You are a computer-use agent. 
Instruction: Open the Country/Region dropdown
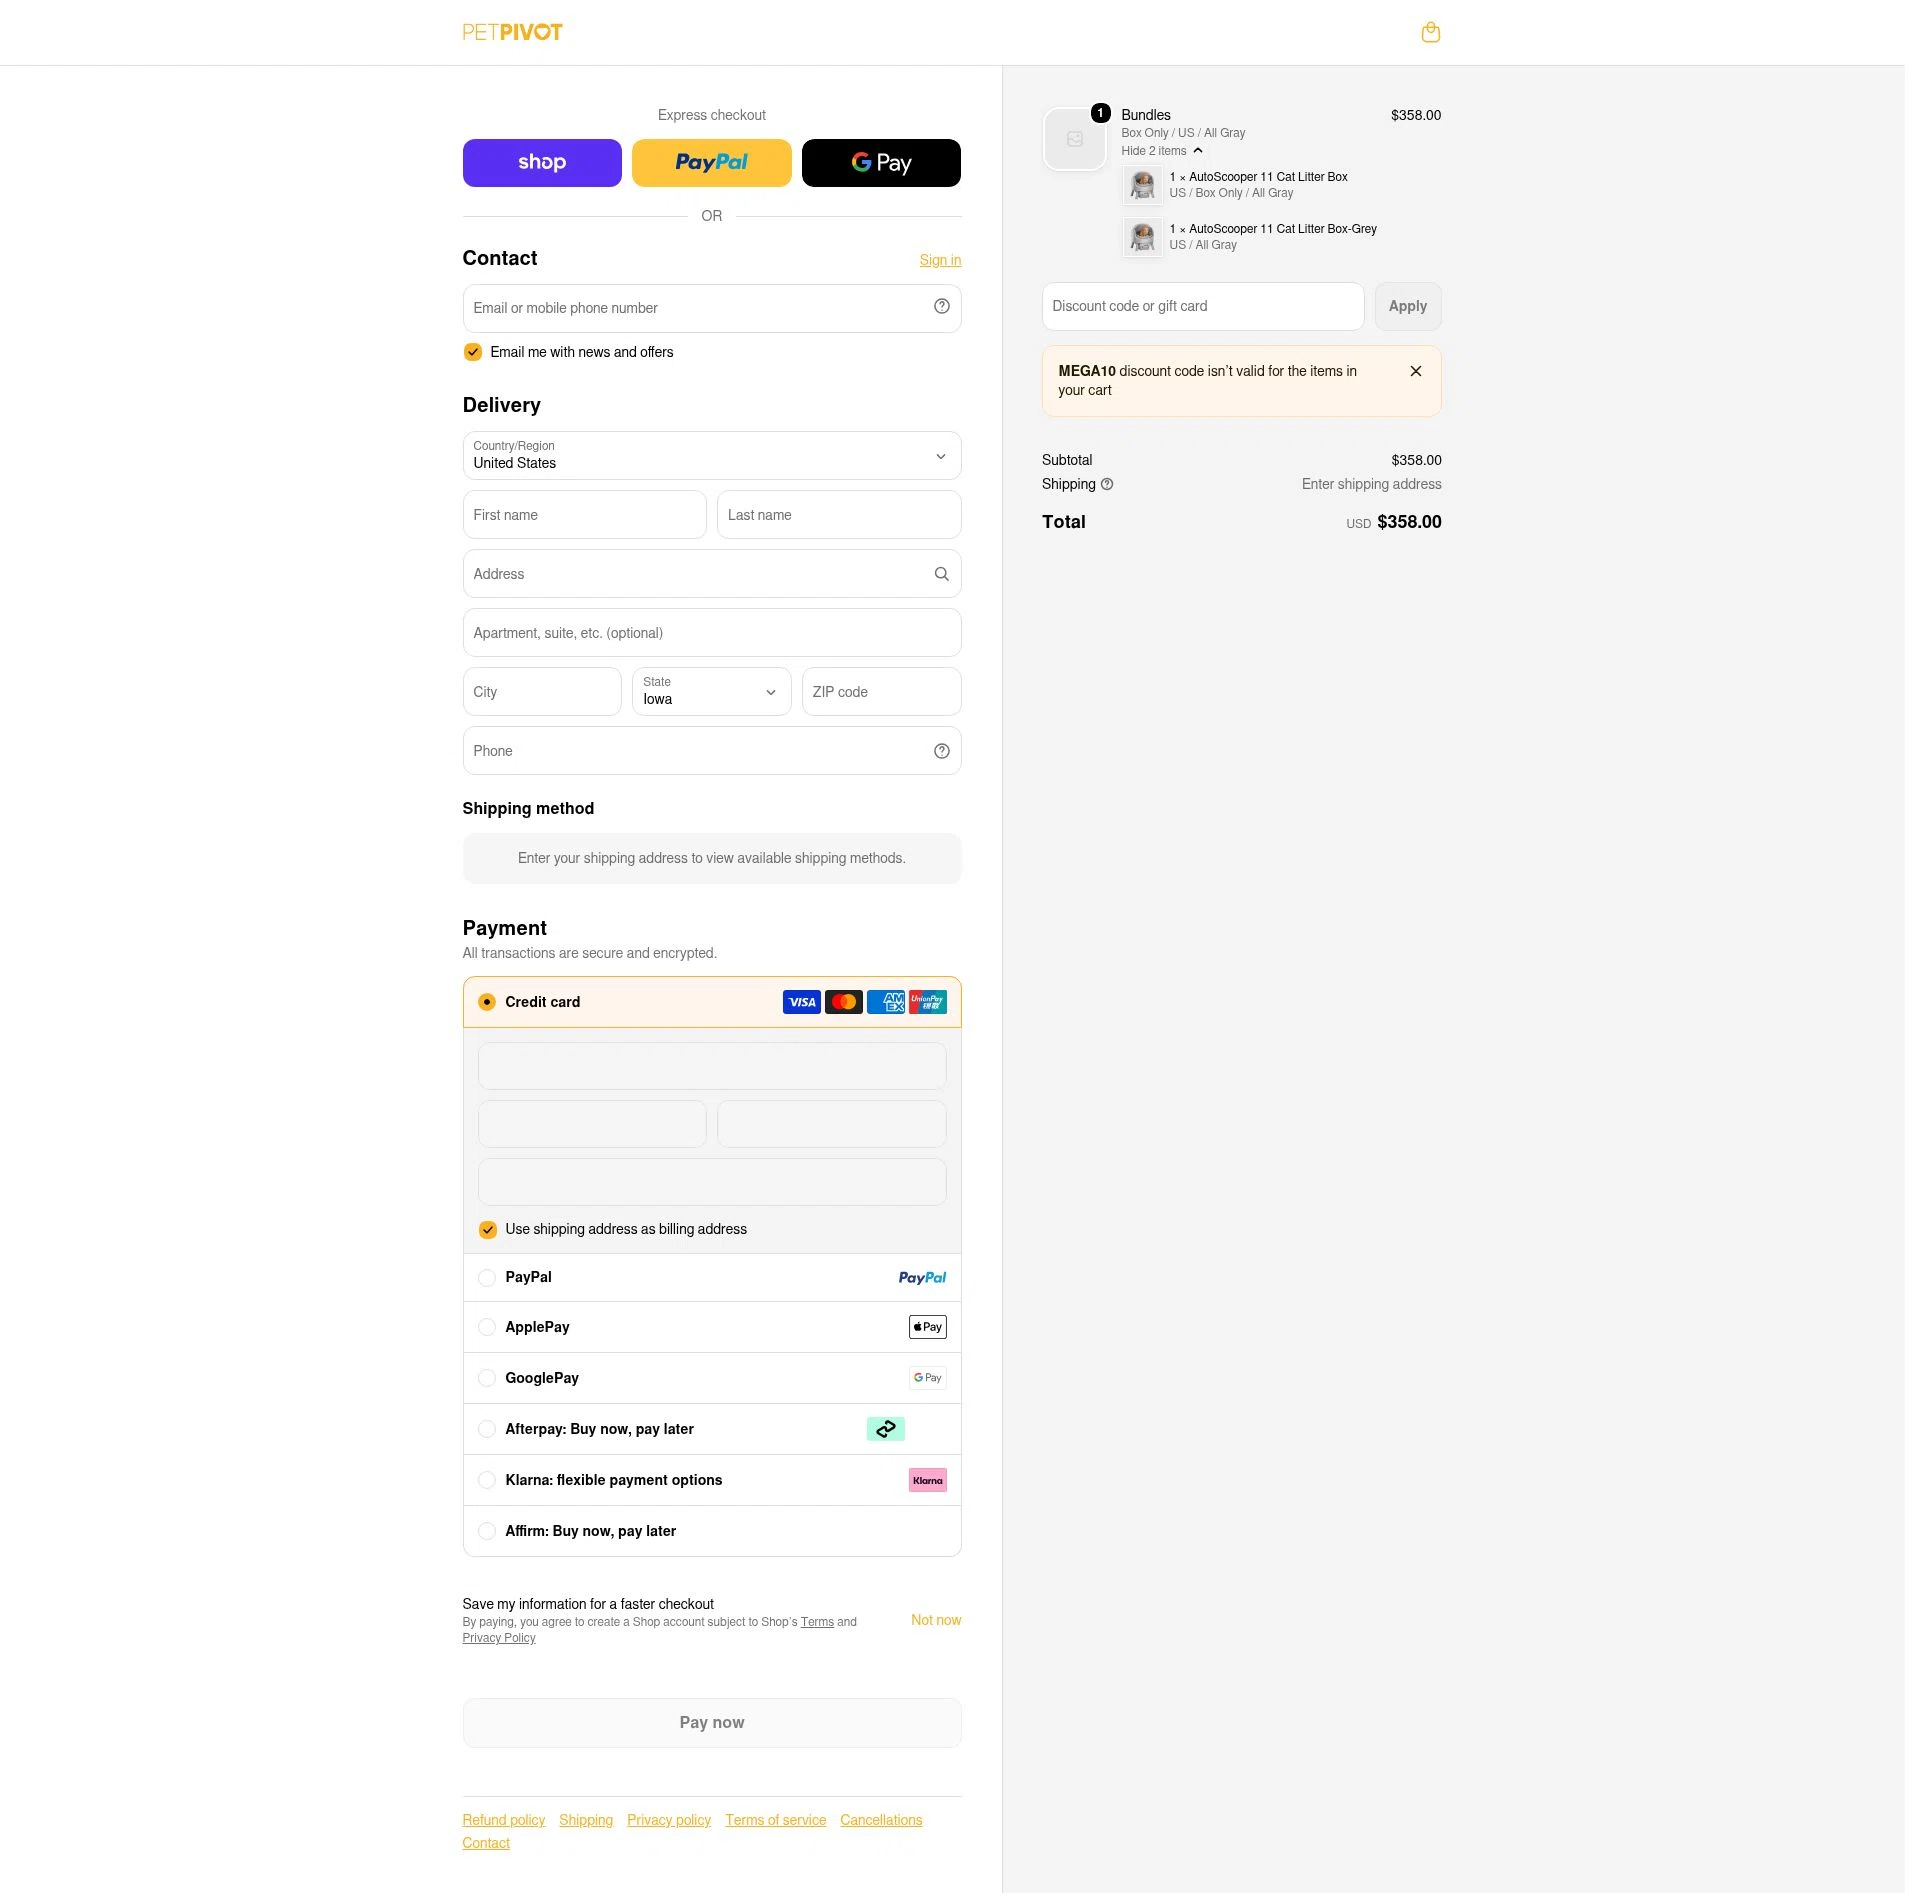(712, 456)
